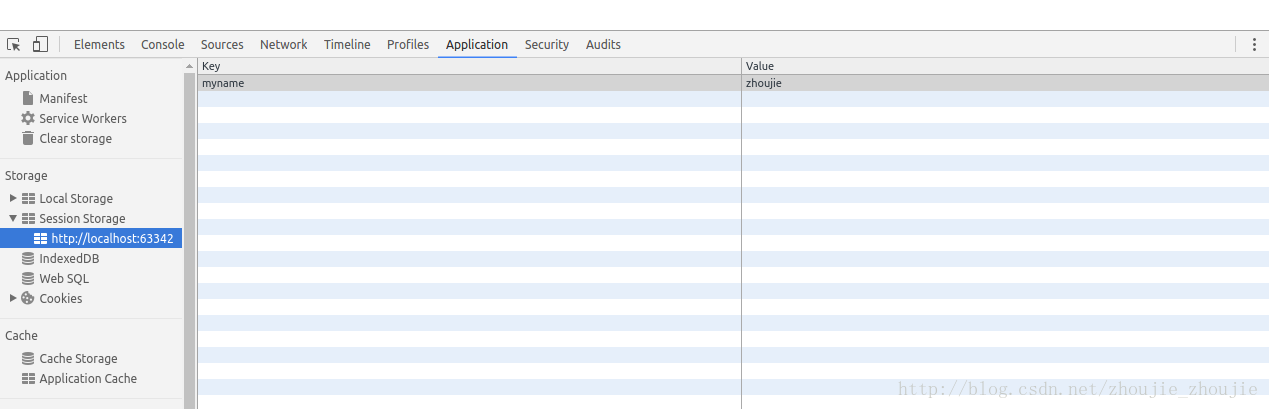Click the IndexedDB database icon
This screenshot has height=409, width=1269.
coord(28,258)
